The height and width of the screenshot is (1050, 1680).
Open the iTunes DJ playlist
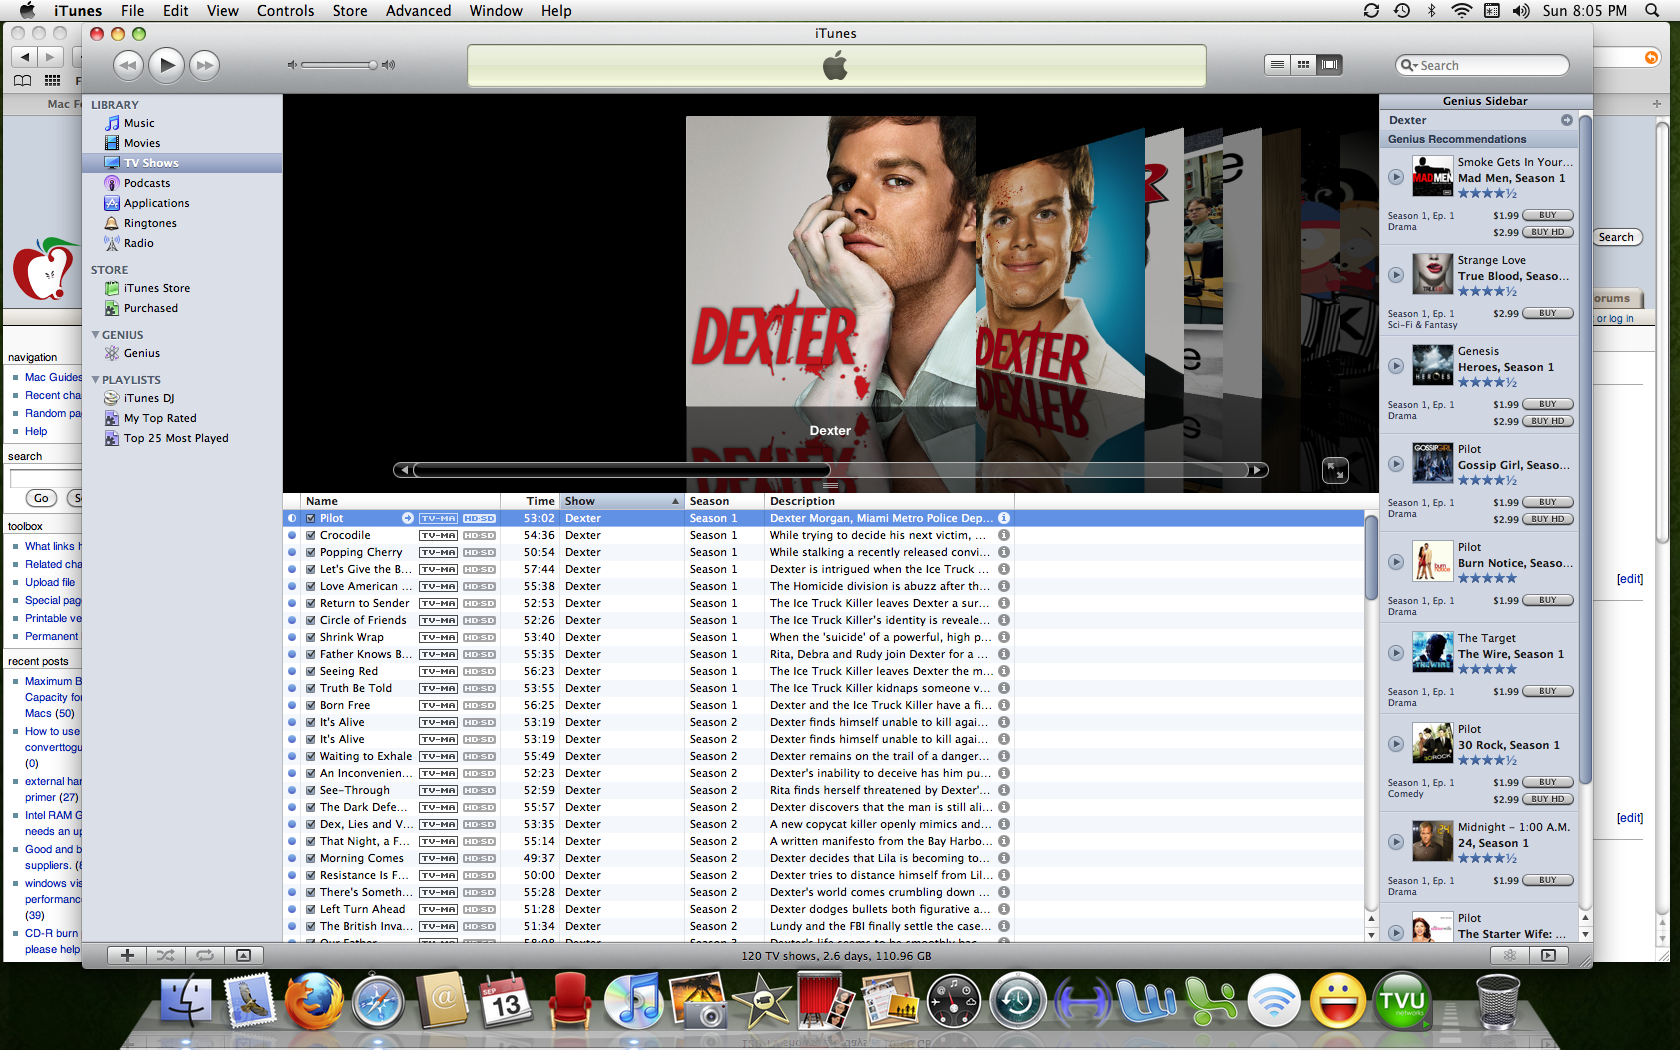pyautogui.click(x=149, y=398)
